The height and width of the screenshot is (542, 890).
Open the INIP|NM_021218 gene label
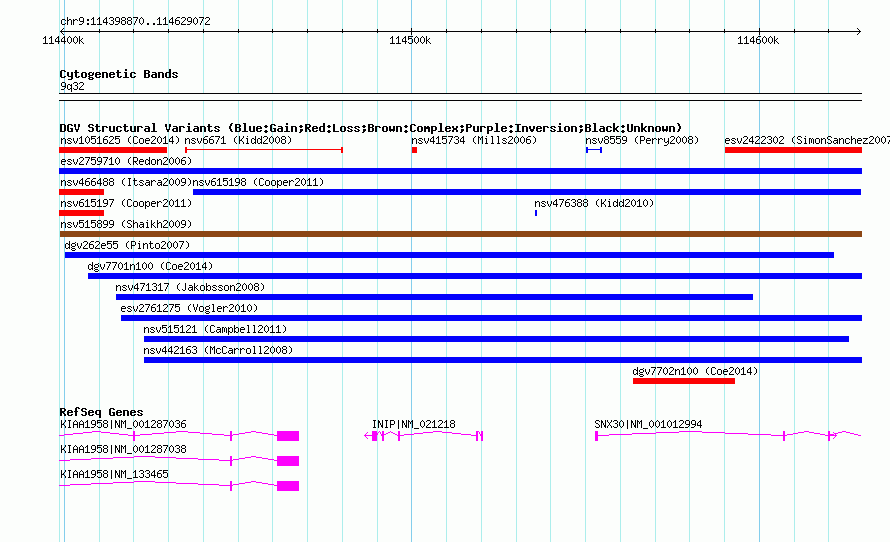click(414, 424)
